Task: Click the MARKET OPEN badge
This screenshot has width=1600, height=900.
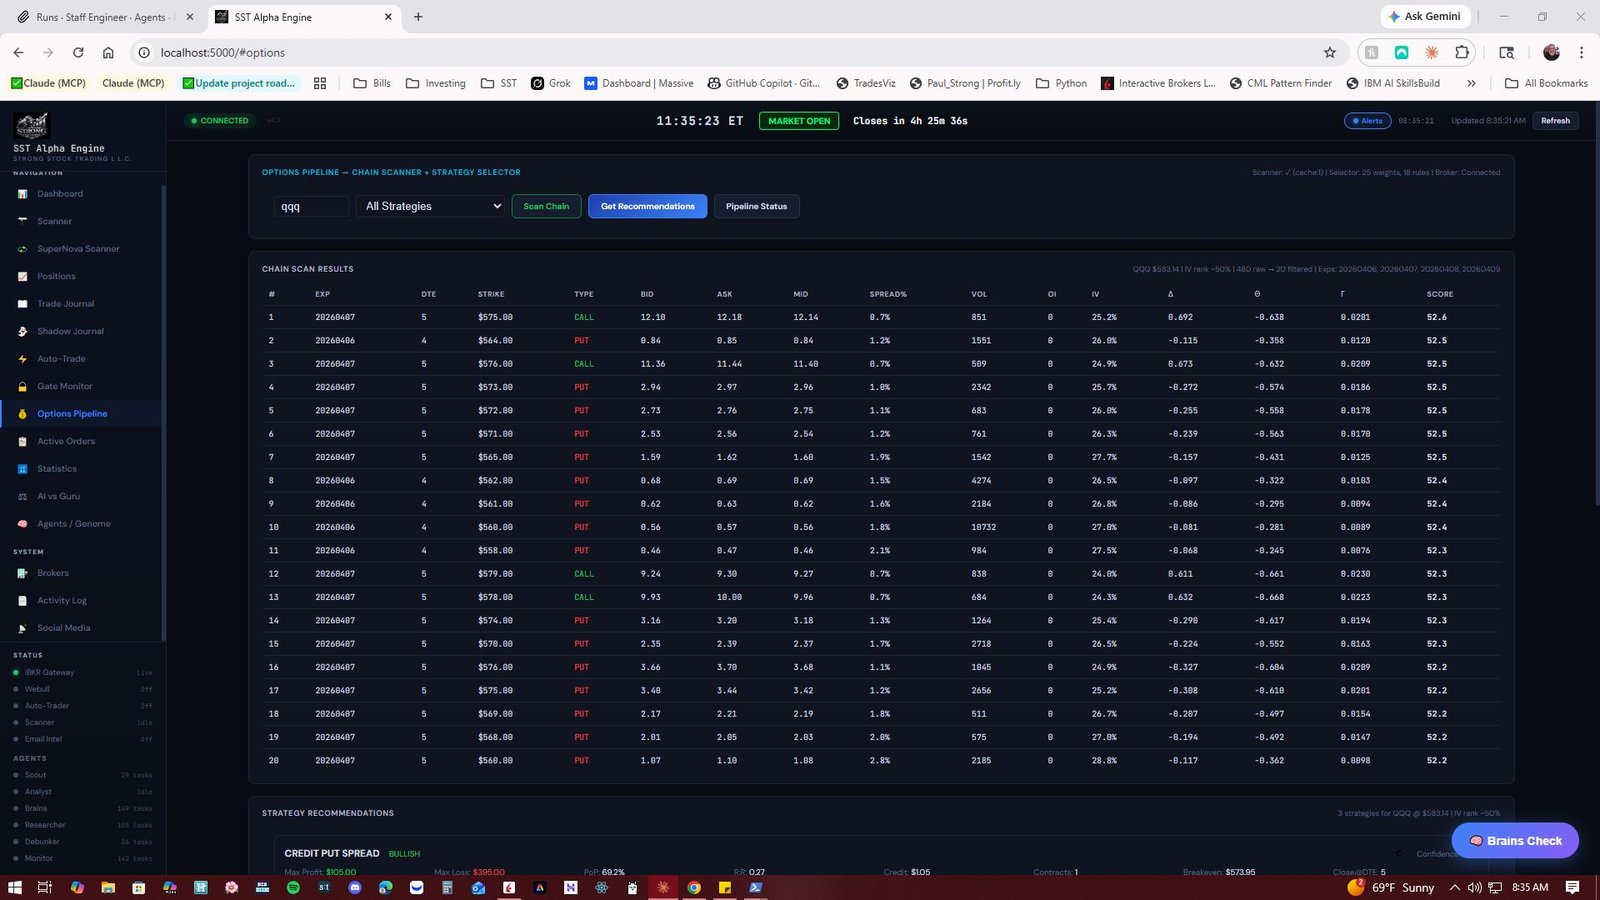Action: pos(799,121)
